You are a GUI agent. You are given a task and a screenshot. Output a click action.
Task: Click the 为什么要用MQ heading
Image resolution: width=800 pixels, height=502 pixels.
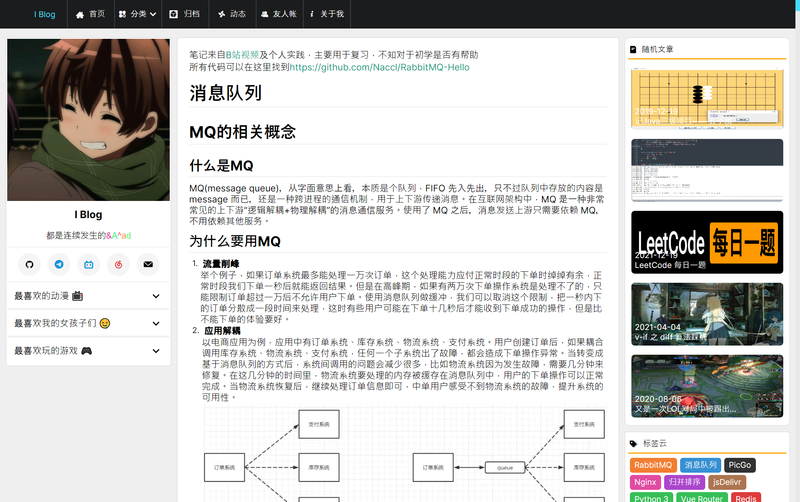coord(235,241)
